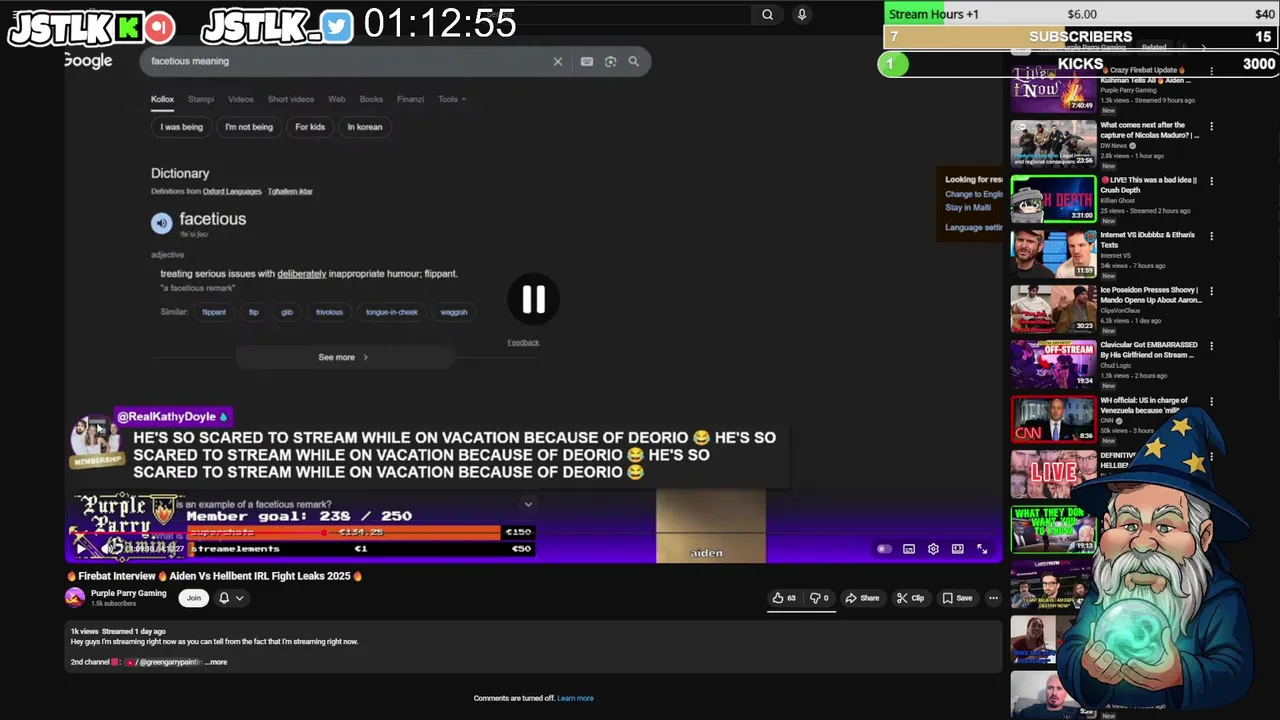Open options for 'Clavicular Got EMBARRASSED' video
Viewport: 1280px width, 720px height.
(1211, 347)
